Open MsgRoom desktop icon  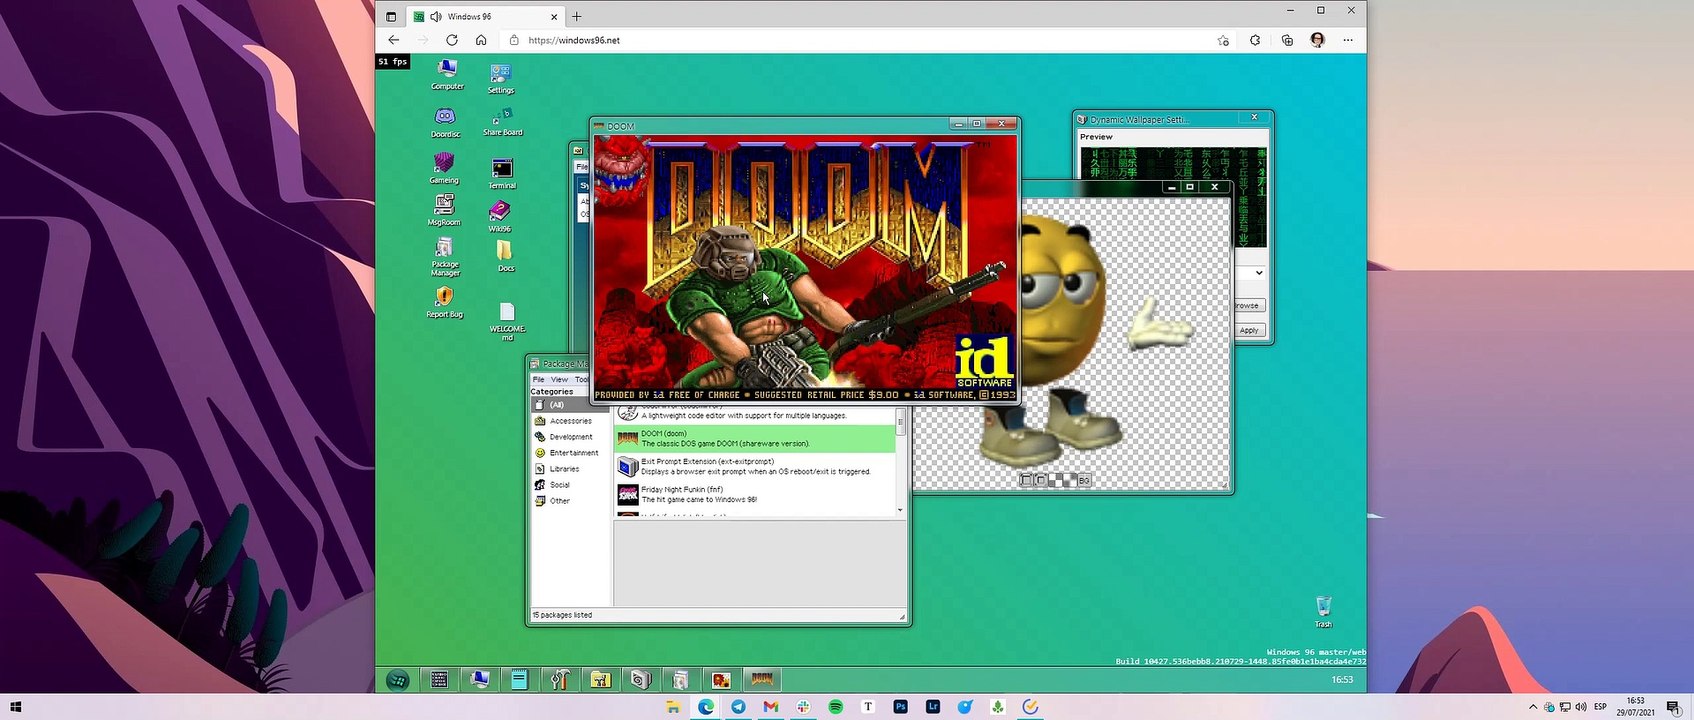(444, 210)
